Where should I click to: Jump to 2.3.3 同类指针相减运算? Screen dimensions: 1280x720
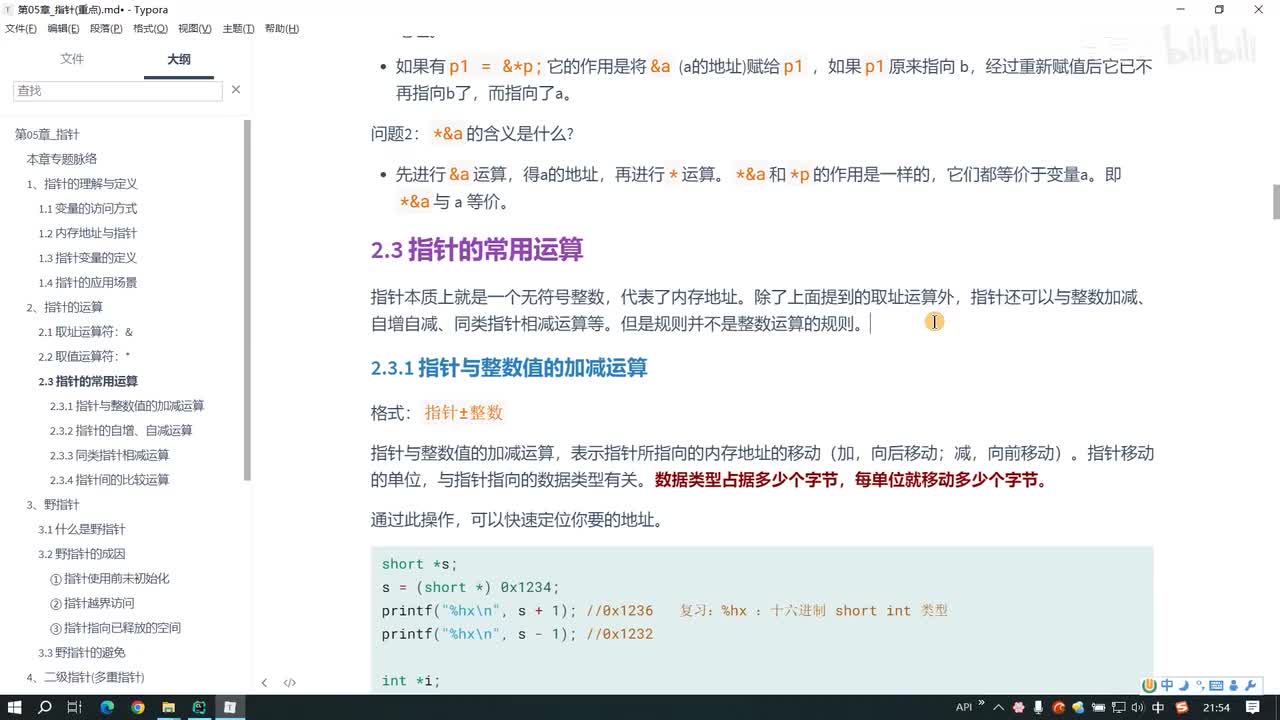(110, 455)
